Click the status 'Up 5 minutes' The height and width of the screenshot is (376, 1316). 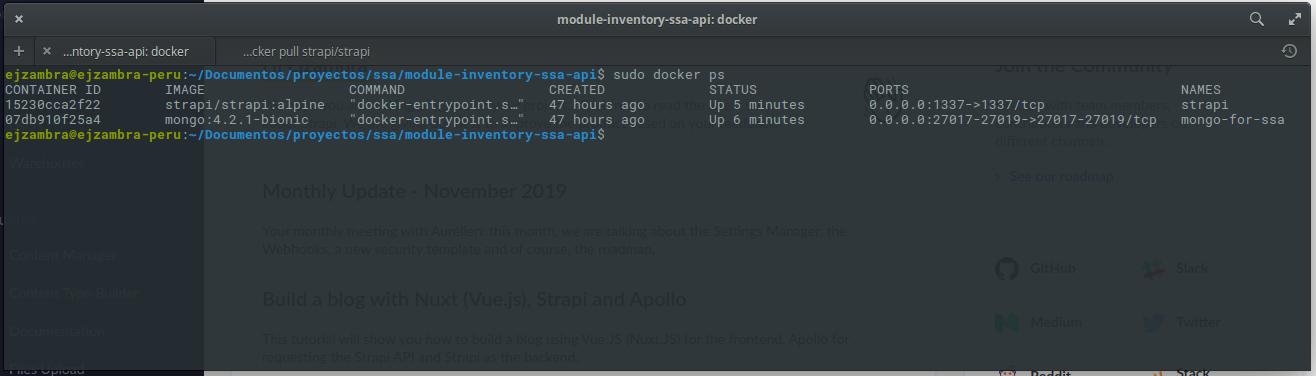tap(757, 105)
